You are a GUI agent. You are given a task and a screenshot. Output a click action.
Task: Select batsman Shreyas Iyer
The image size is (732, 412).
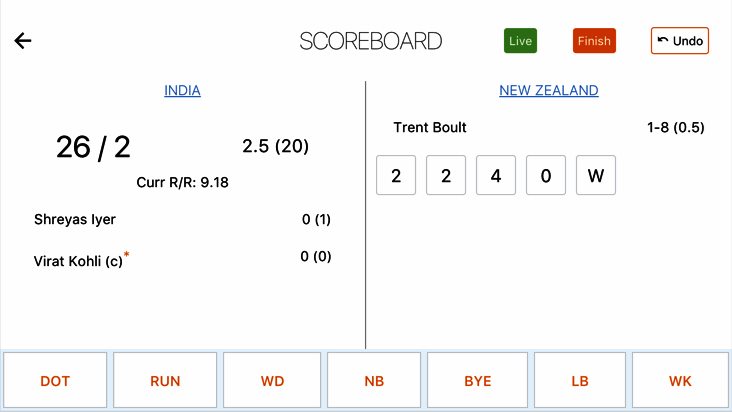(x=75, y=219)
